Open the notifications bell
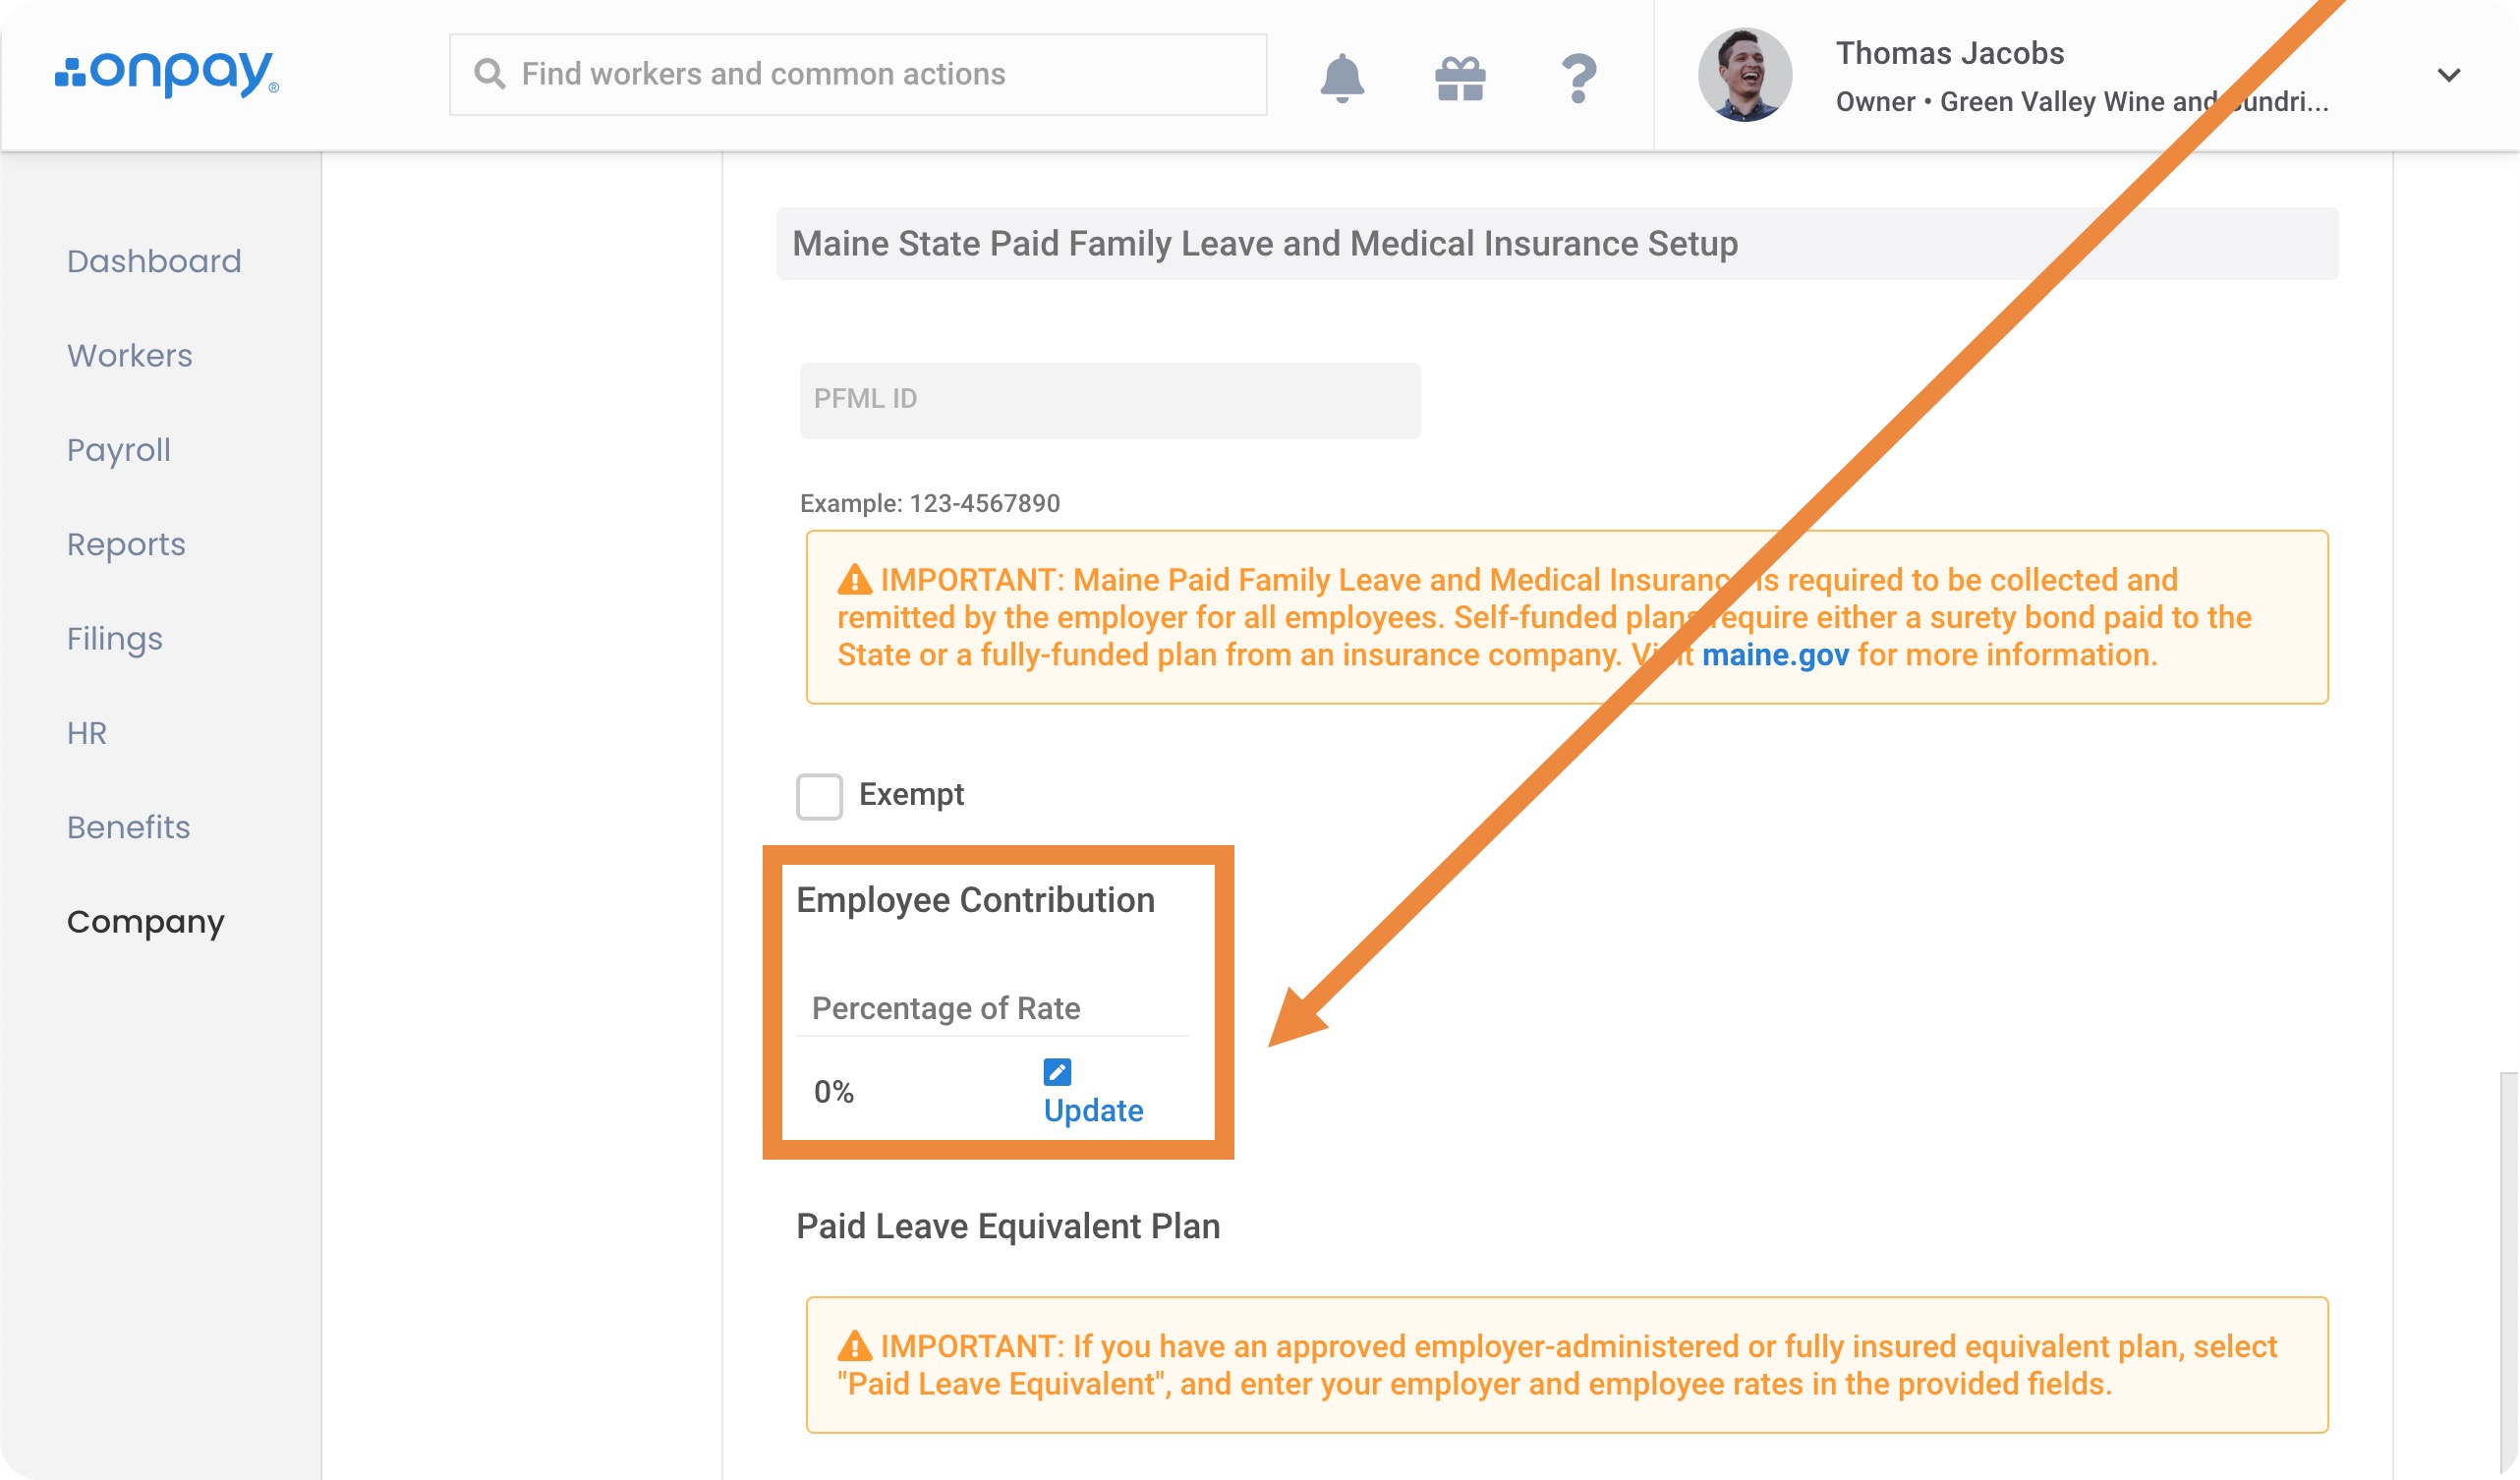The image size is (2520, 1480). pyautogui.click(x=1341, y=77)
